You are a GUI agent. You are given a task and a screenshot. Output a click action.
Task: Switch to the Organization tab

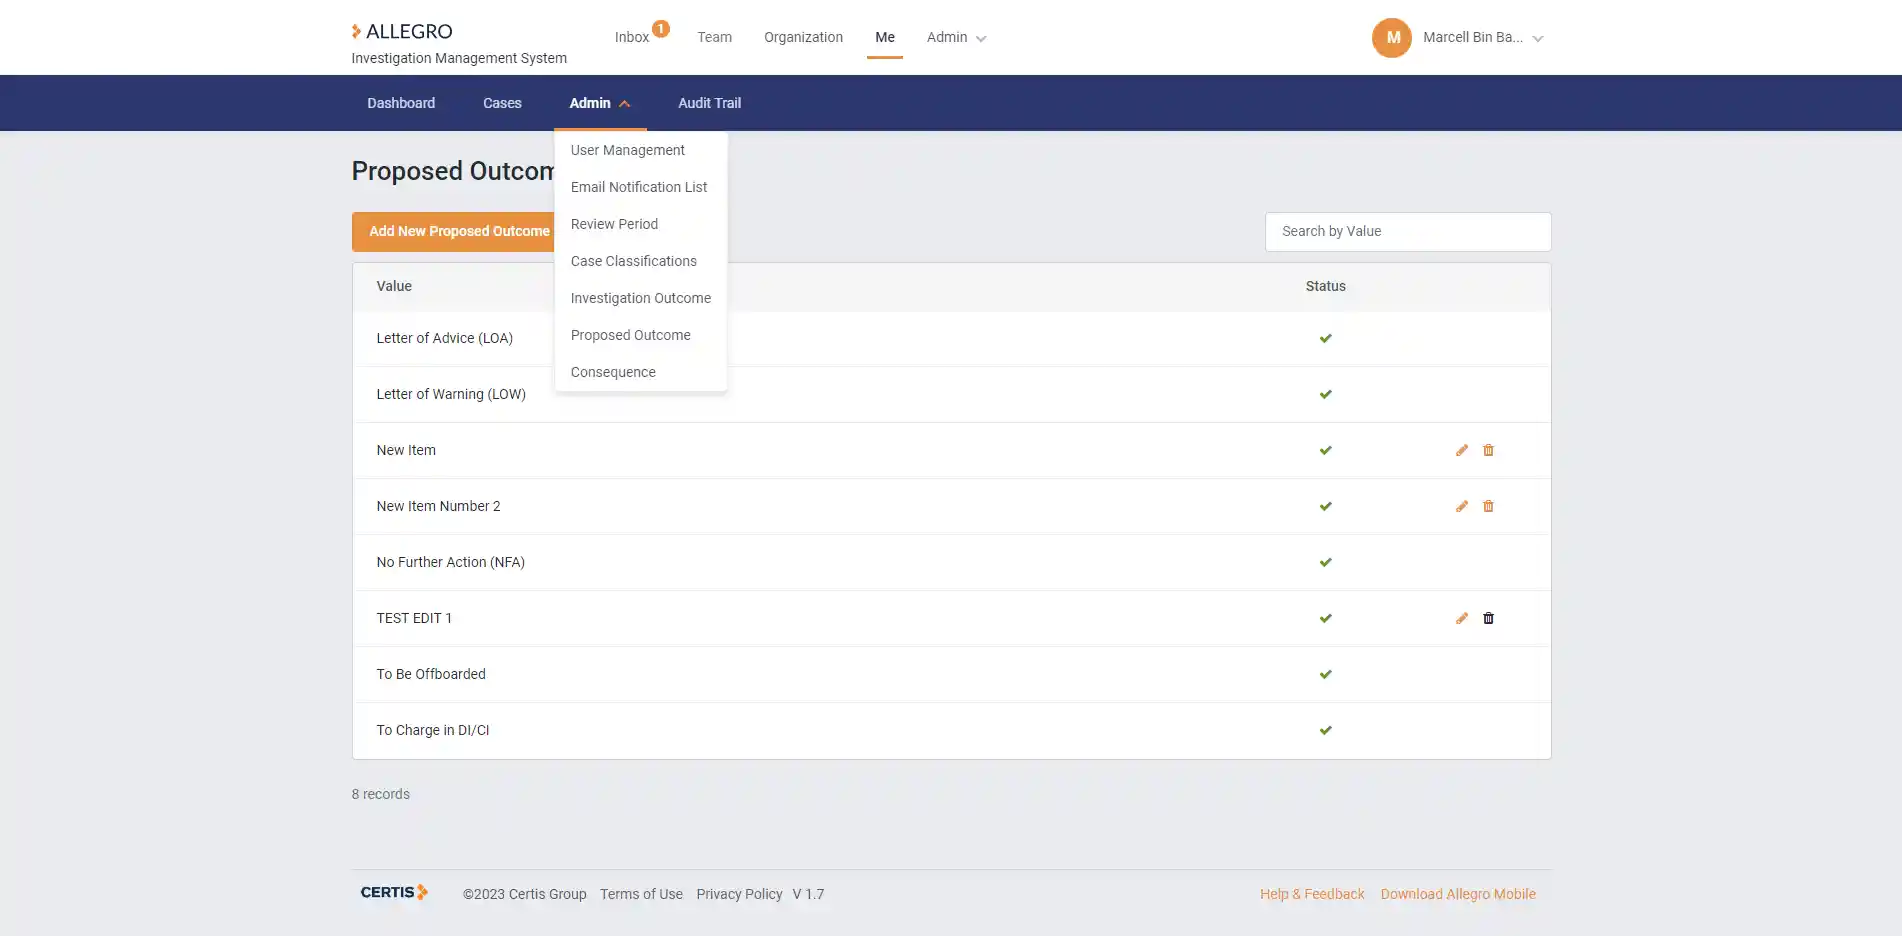pyautogui.click(x=803, y=37)
